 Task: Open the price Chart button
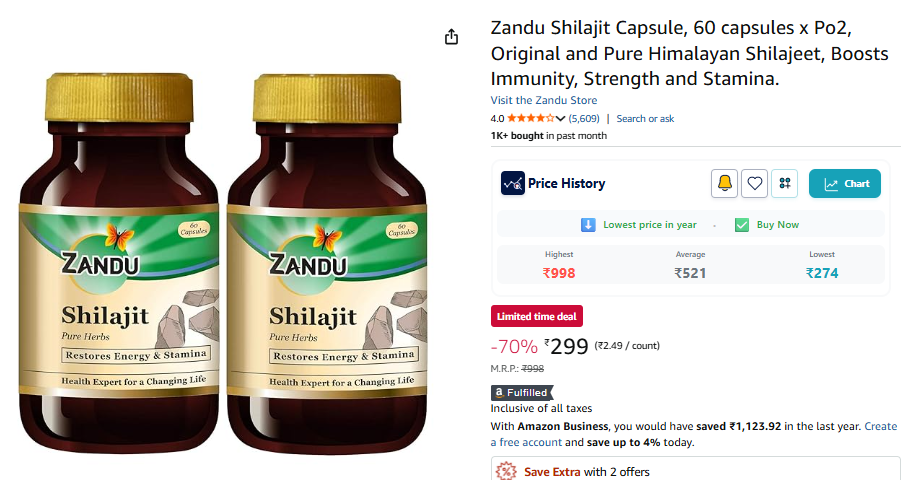point(844,184)
